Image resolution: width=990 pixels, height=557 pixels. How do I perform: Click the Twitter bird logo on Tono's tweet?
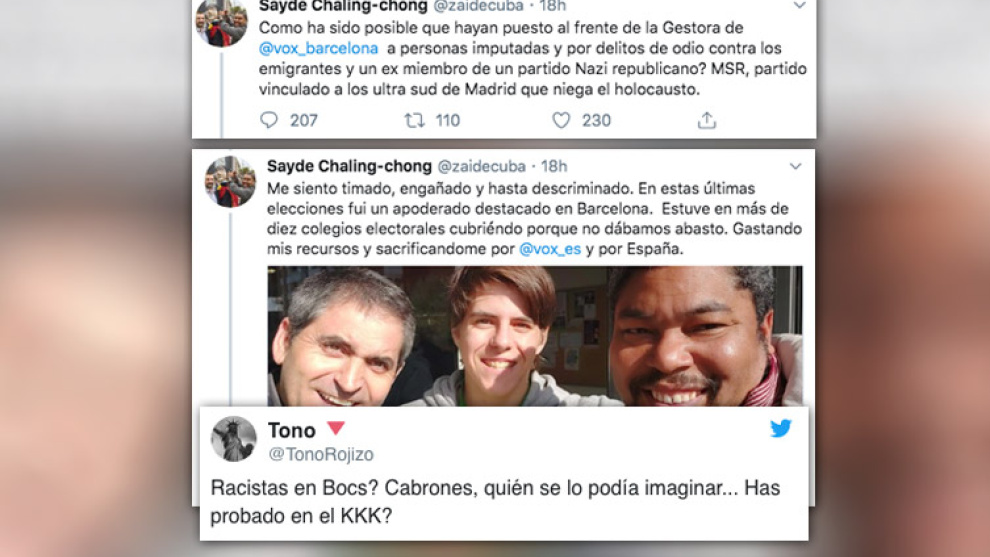pyautogui.click(x=781, y=428)
